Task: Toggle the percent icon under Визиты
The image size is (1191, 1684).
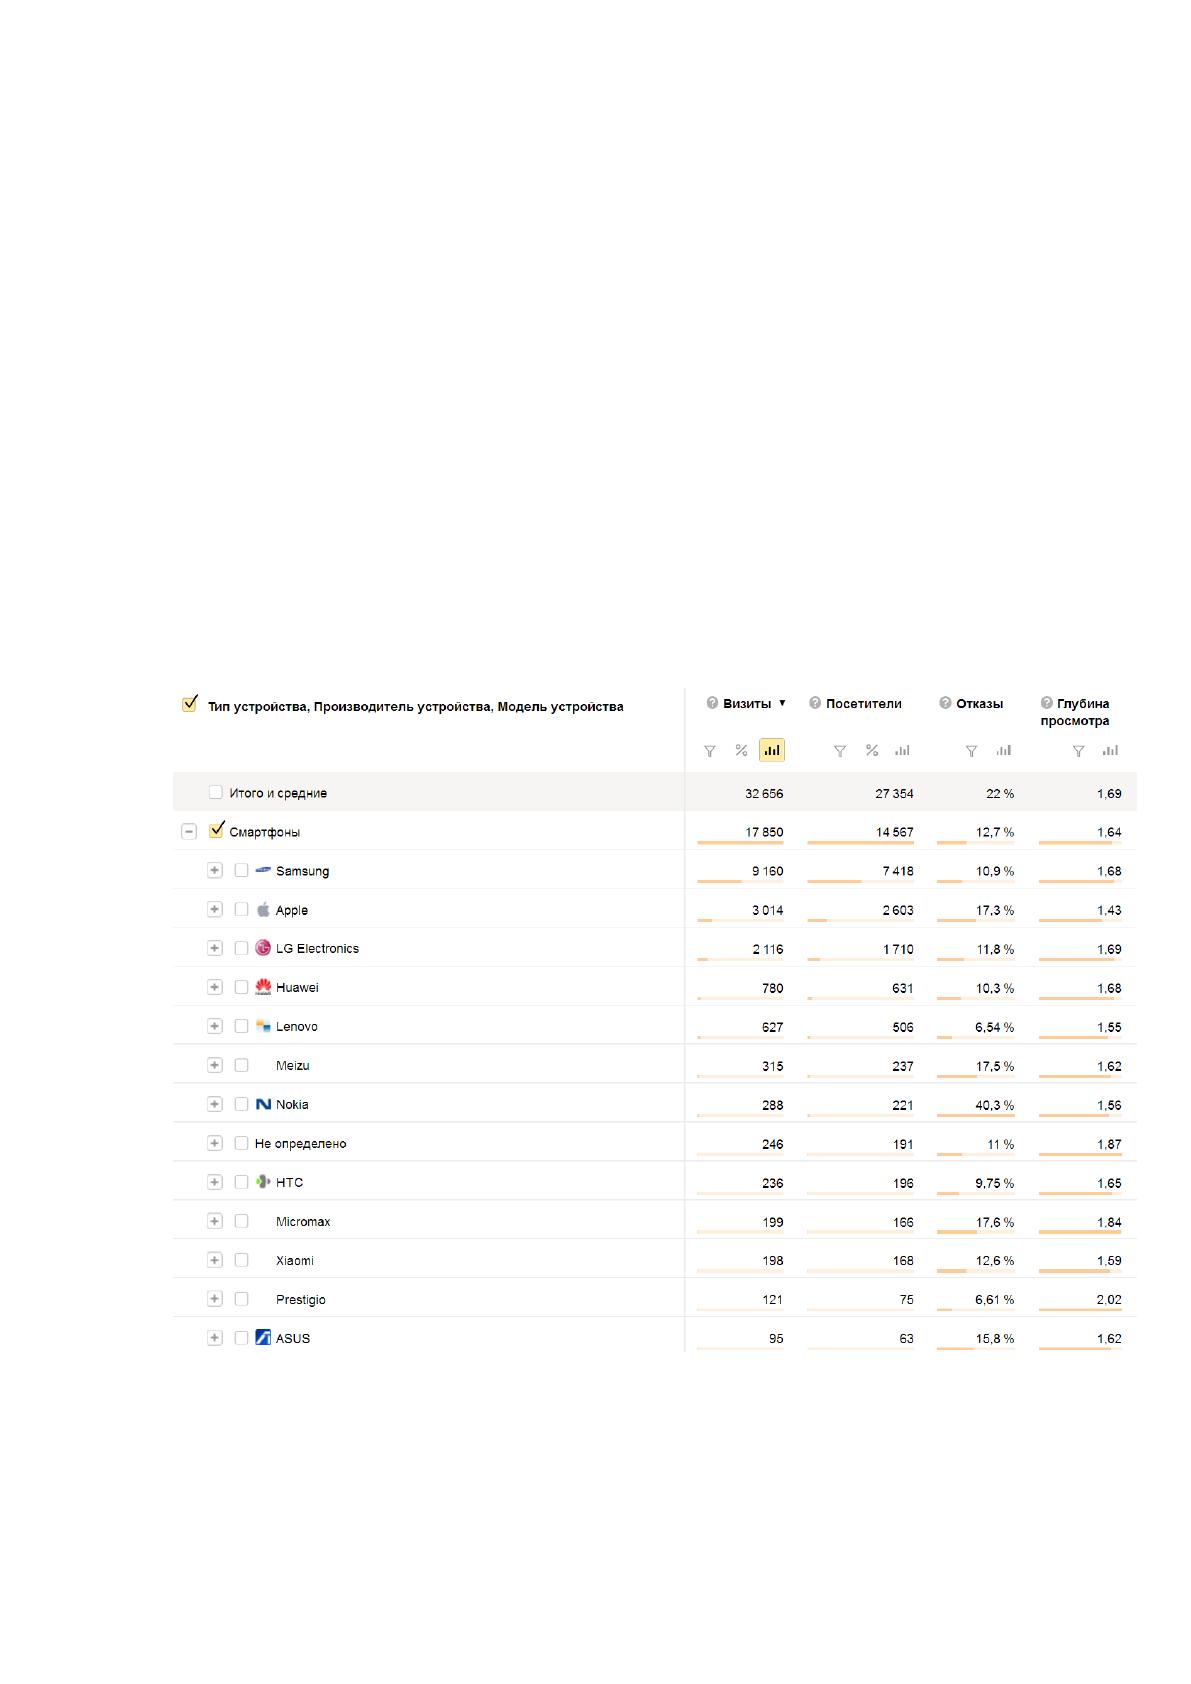Action: click(741, 750)
